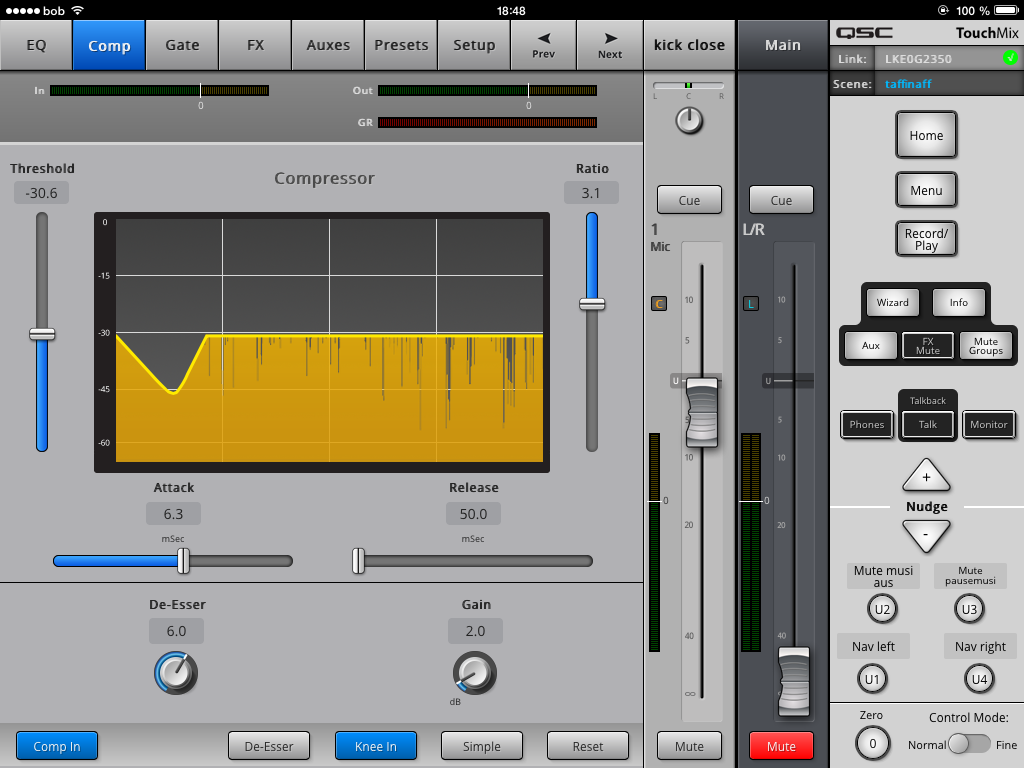Viewport: 1024px width, 768px height.
Task: Enable Cue on the L/R main
Action: pos(781,200)
